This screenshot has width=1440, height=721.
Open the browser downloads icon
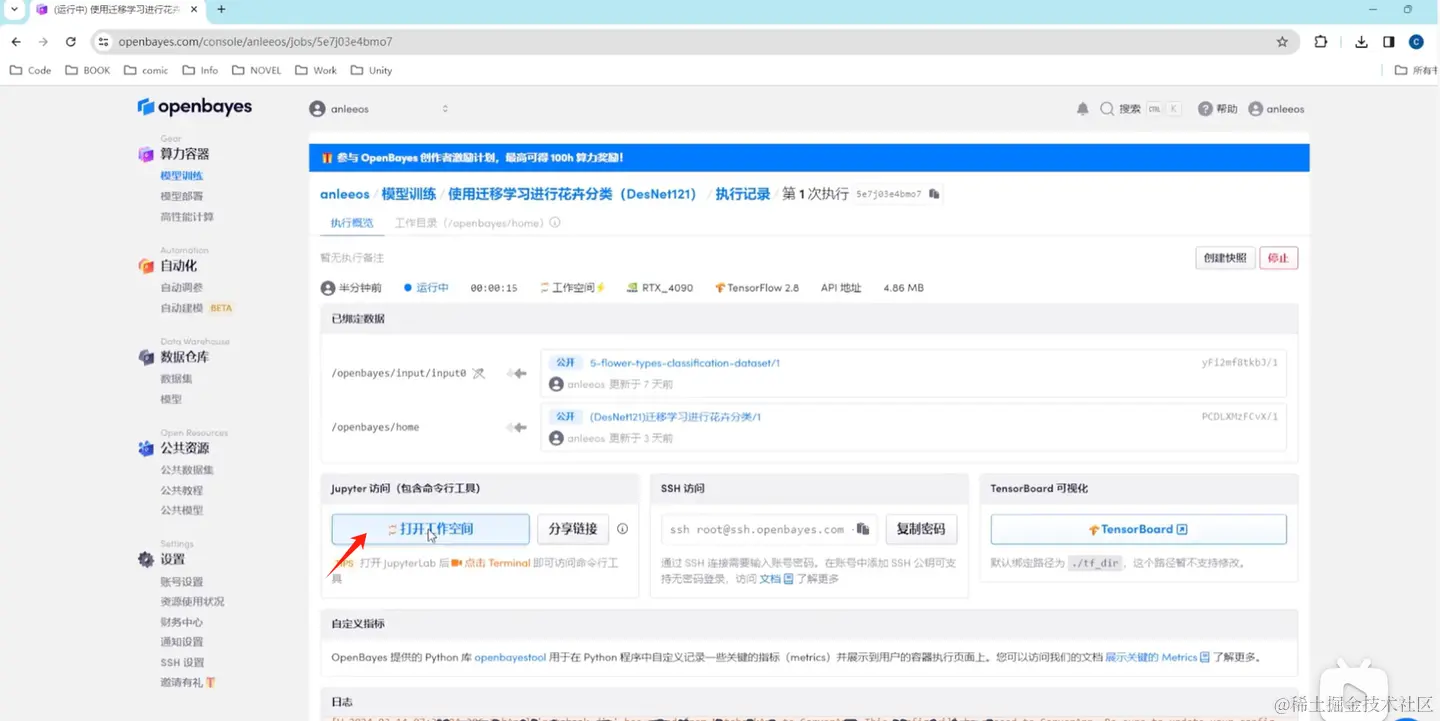point(1361,42)
